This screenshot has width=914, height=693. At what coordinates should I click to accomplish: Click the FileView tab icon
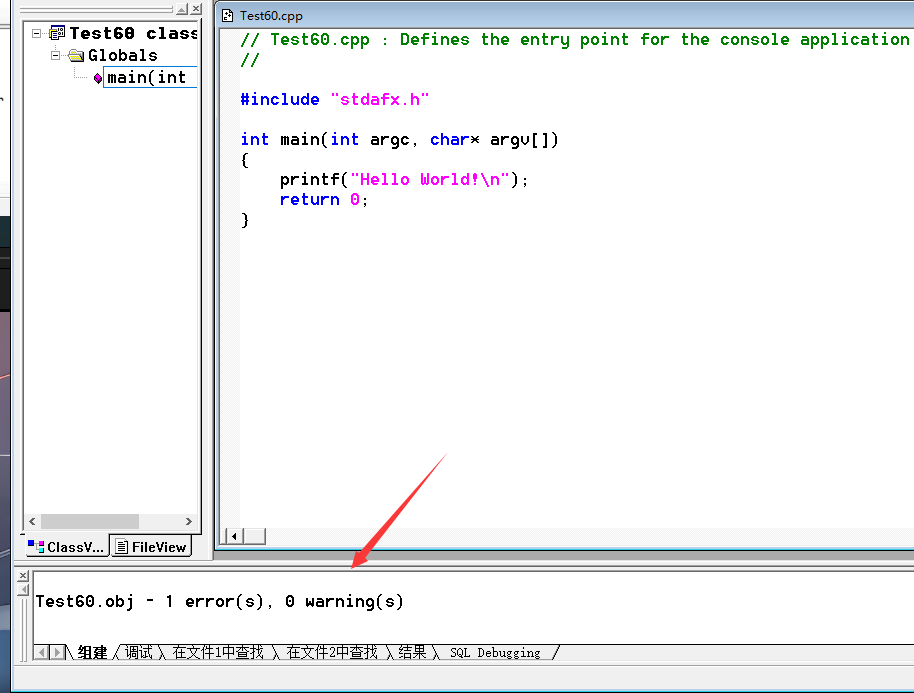coord(122,546)
